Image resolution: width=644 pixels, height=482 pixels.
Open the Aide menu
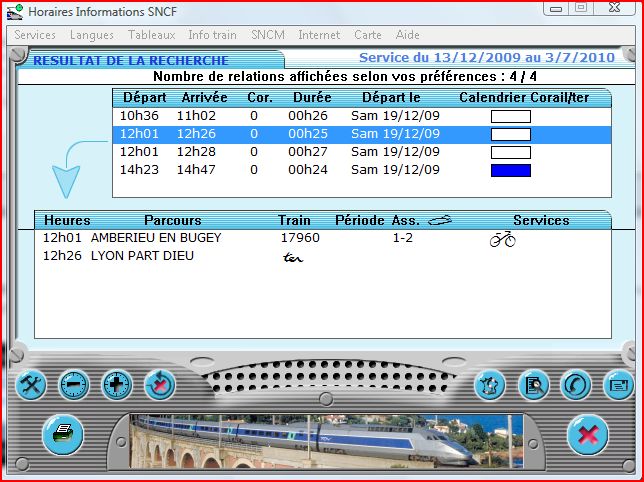pyautogui.click(x=408, y=35)
